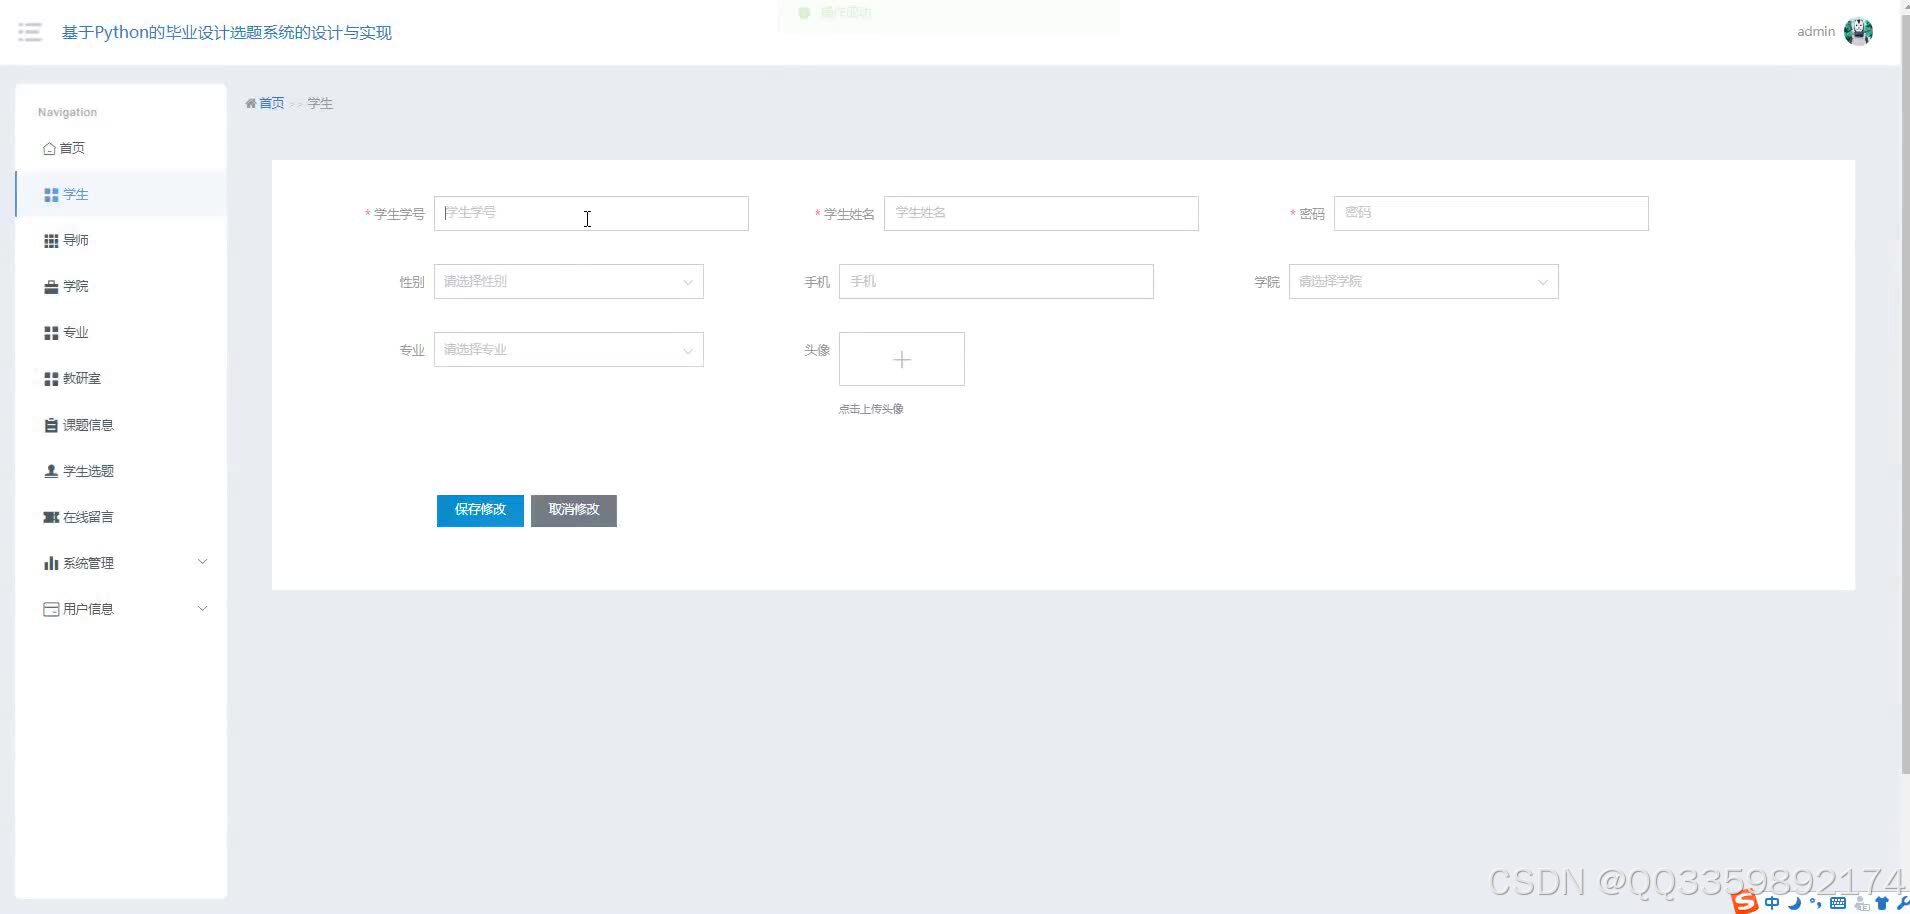Select the 学生选题 user icon
1910x914 pixels.
[51, 471]
